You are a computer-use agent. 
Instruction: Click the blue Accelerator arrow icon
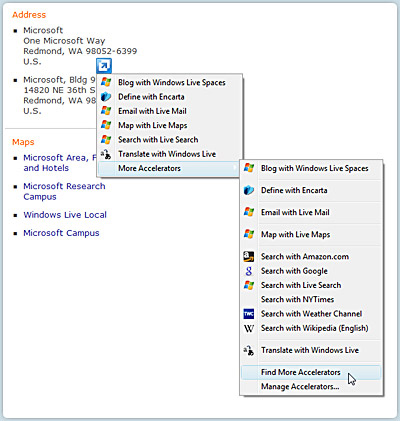pyautogui.click(x=104, y=66)
